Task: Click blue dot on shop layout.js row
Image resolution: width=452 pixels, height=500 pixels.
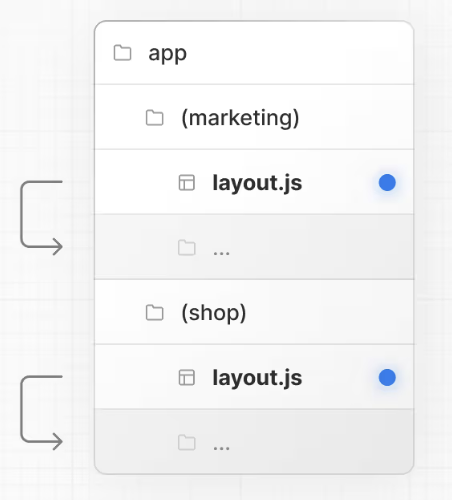Action: pyautogui.click(x=387, y=378)
